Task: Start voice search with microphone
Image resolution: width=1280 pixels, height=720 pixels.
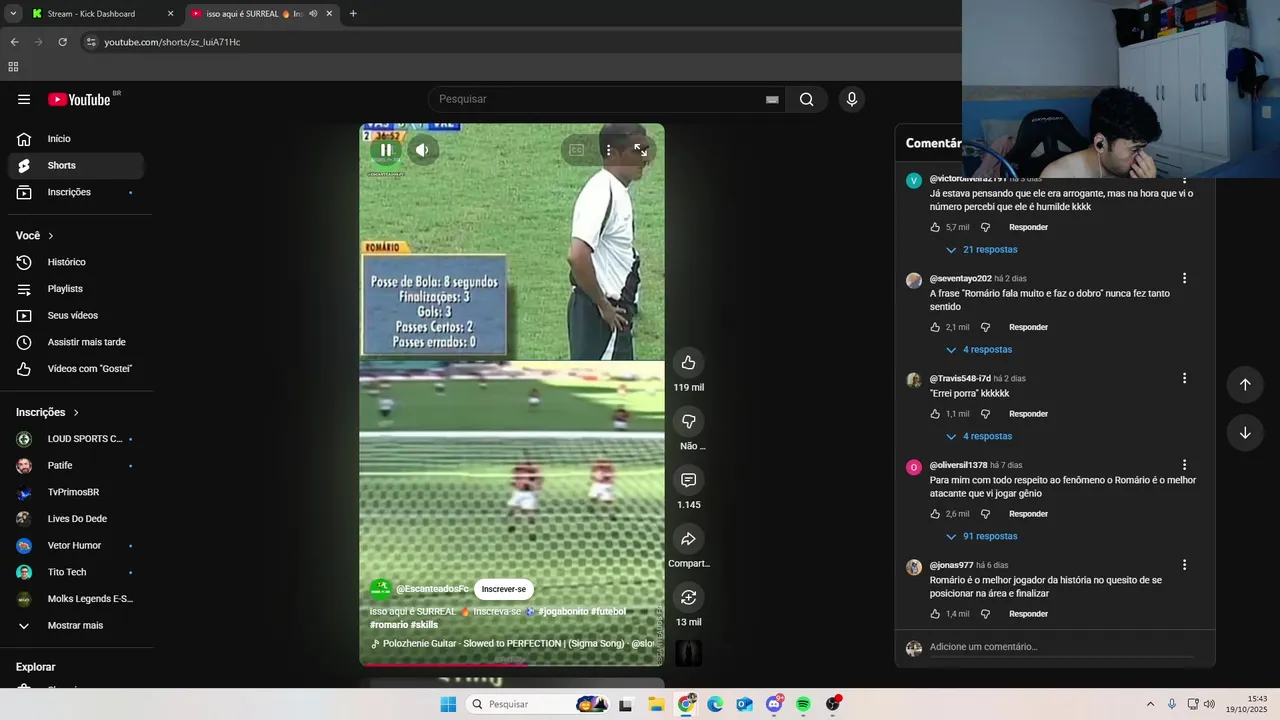Action: tap(851, 99)
